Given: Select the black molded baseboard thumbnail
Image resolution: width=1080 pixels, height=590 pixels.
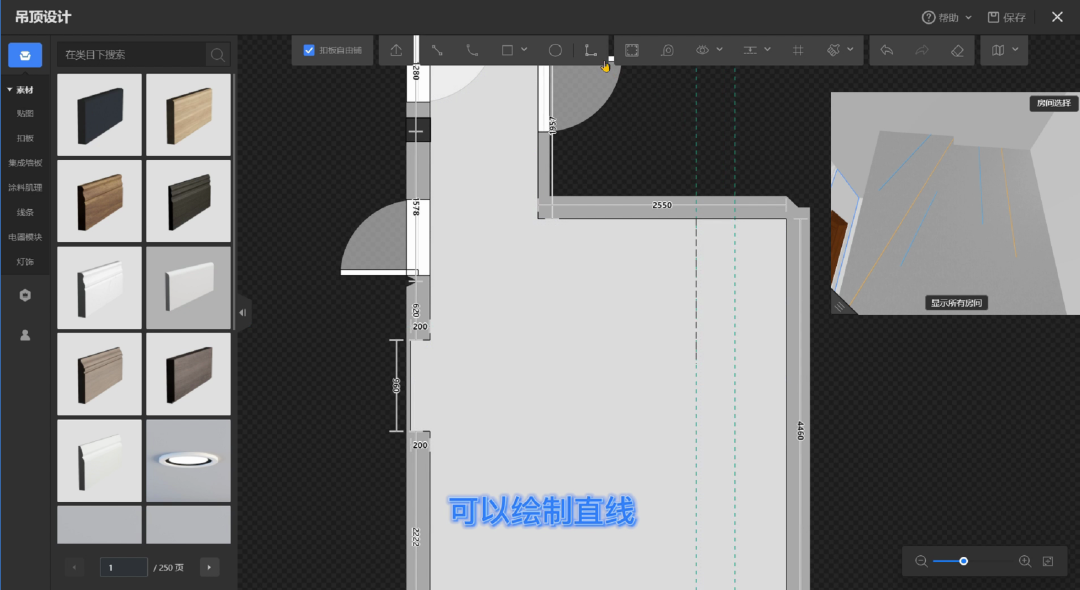Looking at the screenshot, I should [x=189, y=201].
